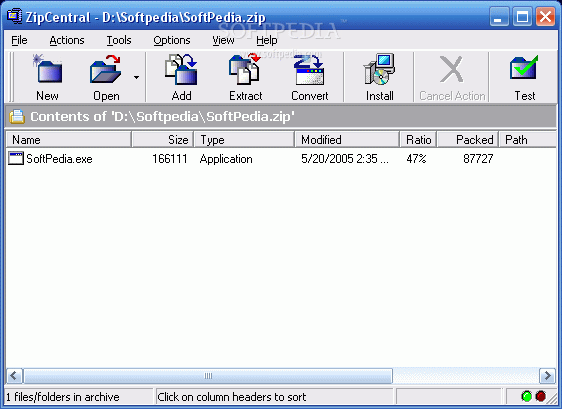Close the ZipCentral window
The width and height of the screenshot is (562, 409).
[x=545, y=16]
